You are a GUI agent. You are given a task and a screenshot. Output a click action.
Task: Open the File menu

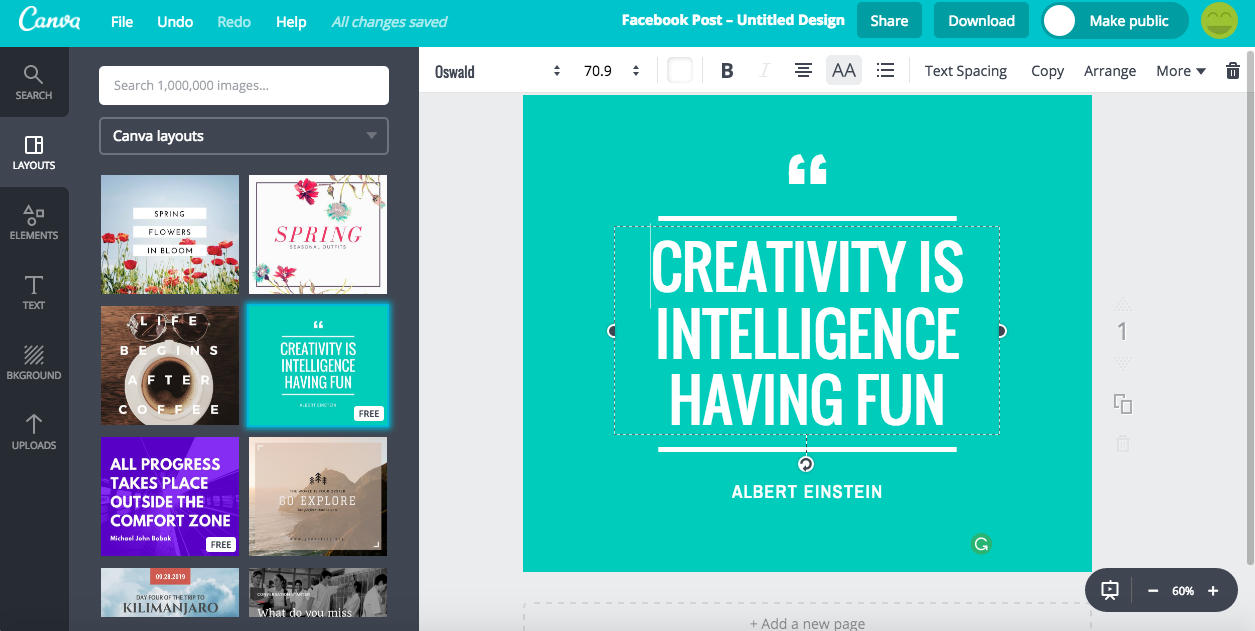(122, 21)
